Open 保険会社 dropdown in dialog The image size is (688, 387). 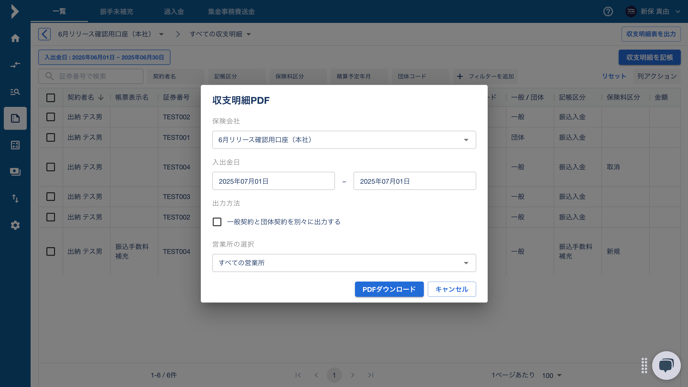click(344, 140)
